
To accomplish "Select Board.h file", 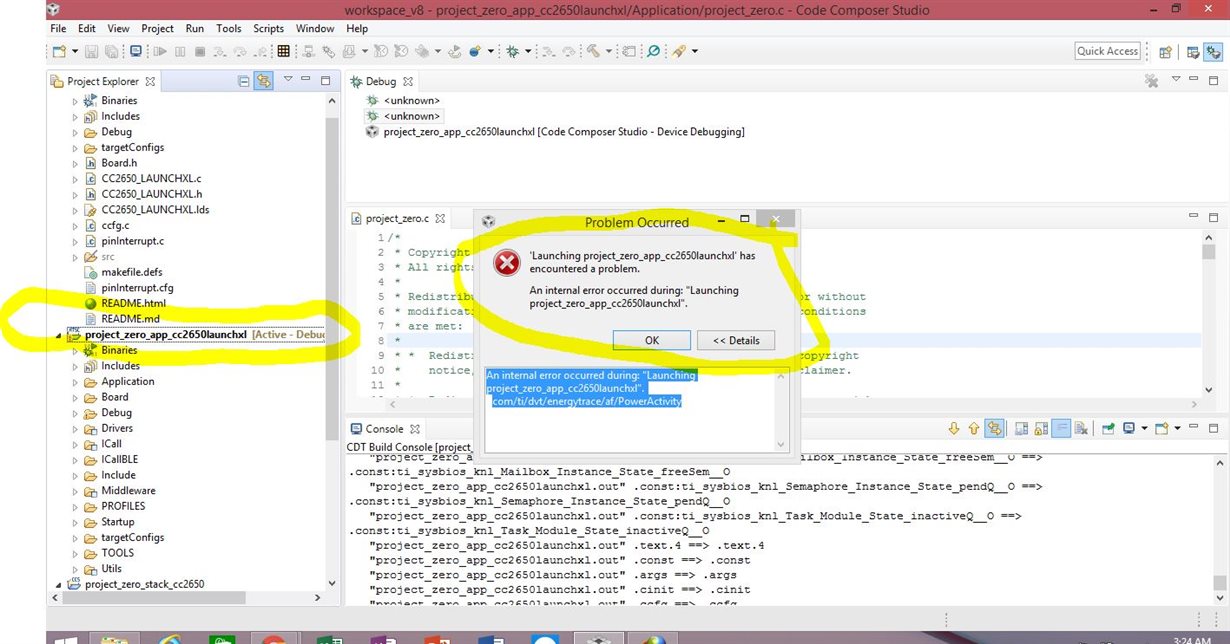I will [x=119, y=163].
